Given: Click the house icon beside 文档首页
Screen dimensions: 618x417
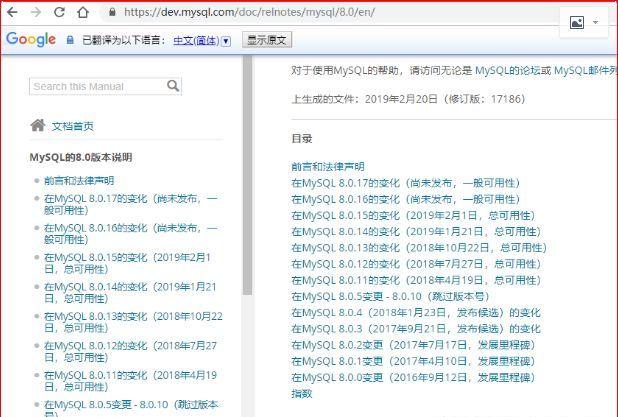Looking at the screenshot, I should point(38,125).
